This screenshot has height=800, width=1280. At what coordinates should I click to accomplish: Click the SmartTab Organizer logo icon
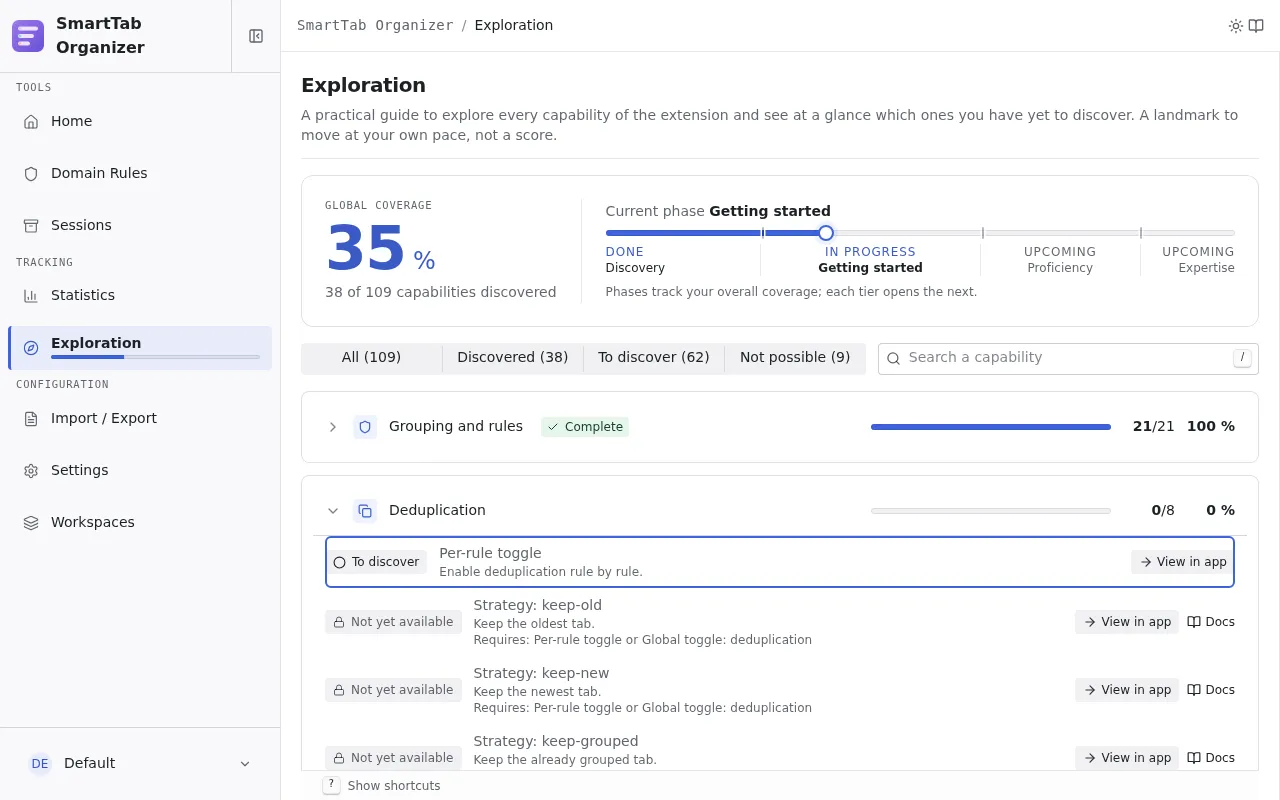coord(28,36)
